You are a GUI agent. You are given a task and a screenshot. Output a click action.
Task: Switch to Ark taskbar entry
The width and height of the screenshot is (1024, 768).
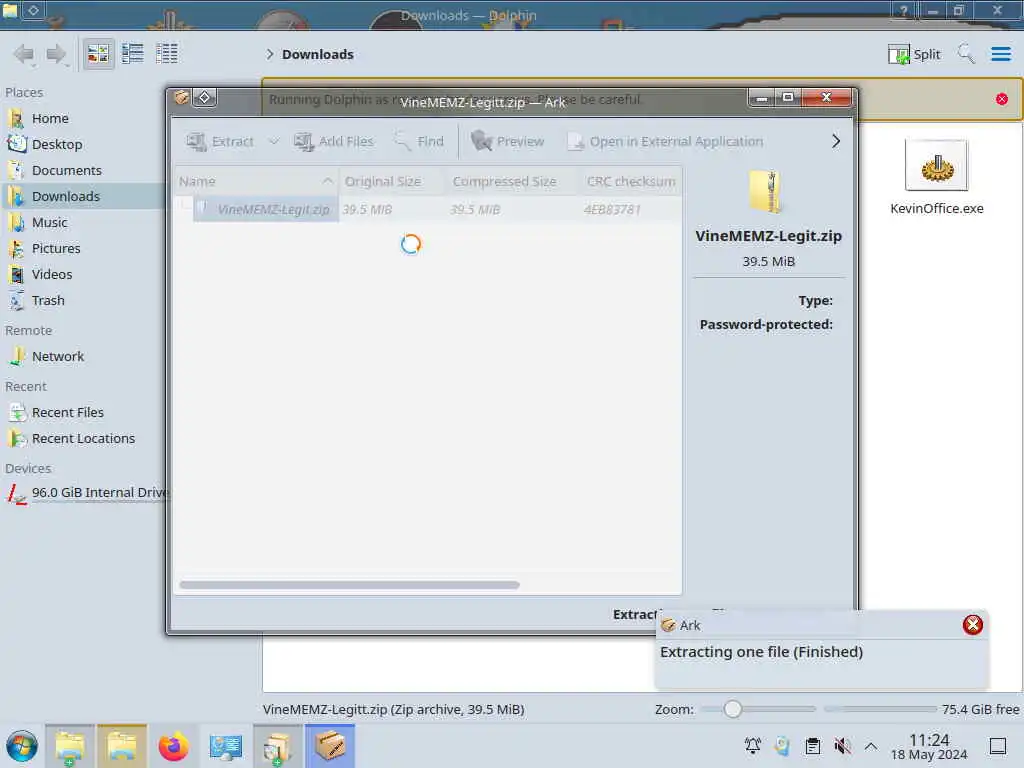pos(330,746)
